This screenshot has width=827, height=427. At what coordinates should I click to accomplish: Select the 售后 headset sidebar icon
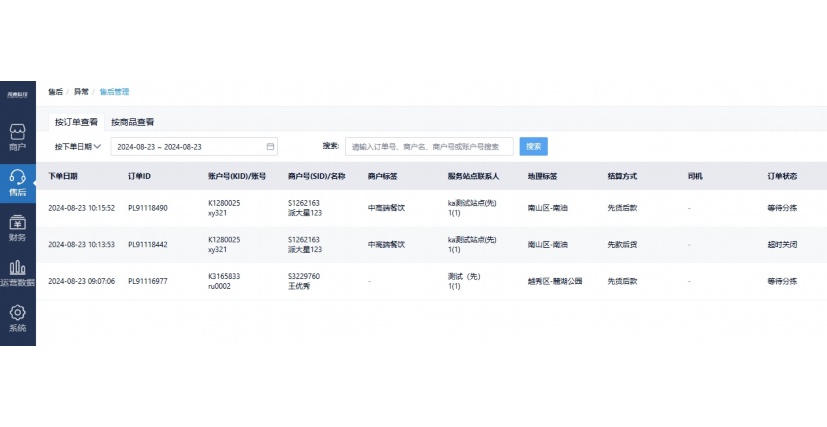pos(17,183)
